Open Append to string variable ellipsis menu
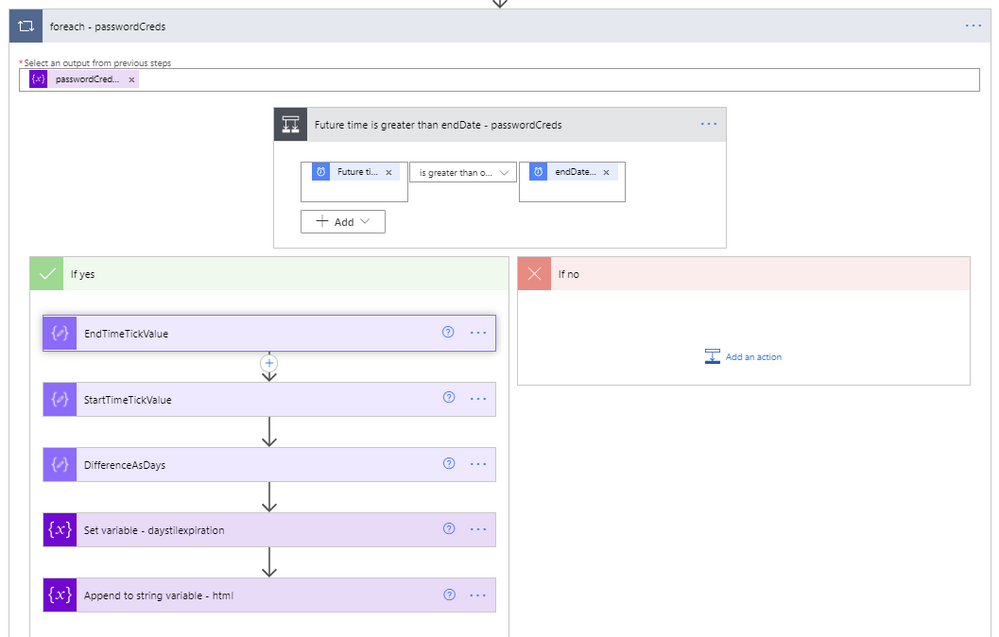The height and width of the screenshot is (637, 999). [x=478, y=596]
